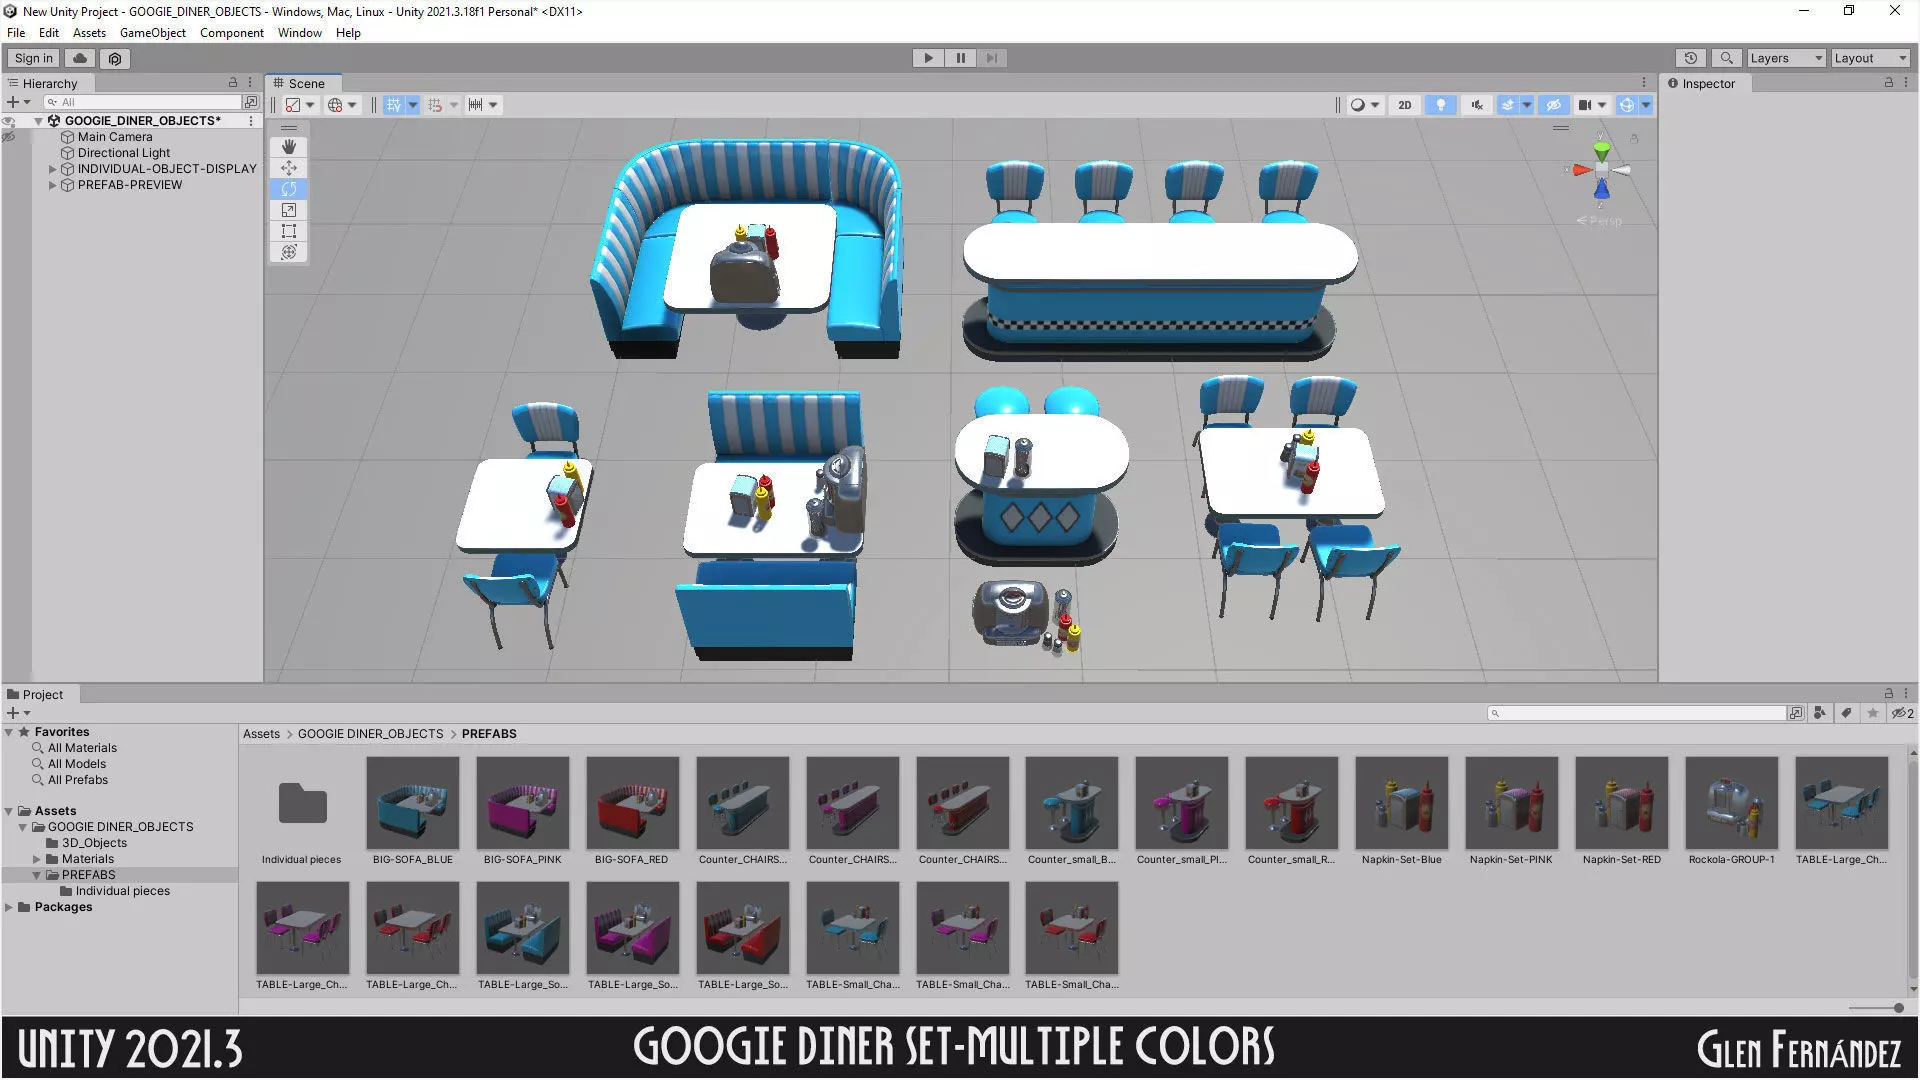
Task: Open the scene camera settings dropdown
Action: [1592, 105]
